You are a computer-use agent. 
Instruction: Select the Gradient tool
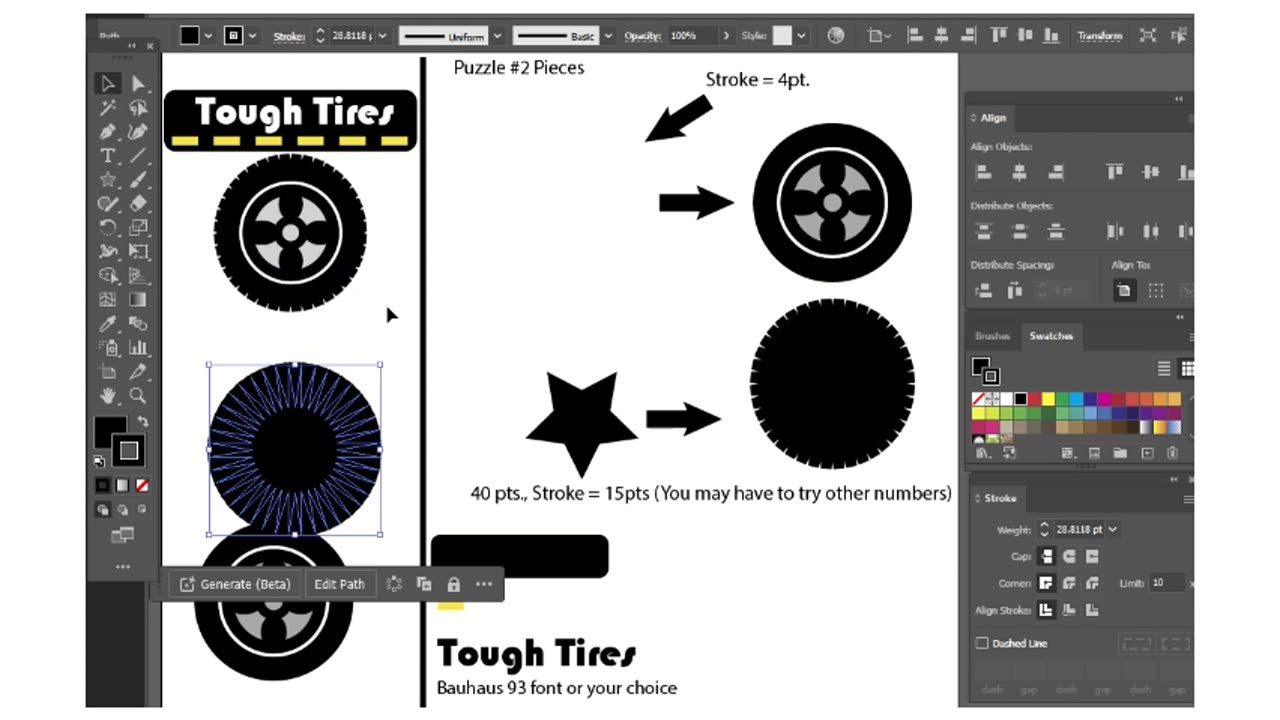tap(138, 299)
